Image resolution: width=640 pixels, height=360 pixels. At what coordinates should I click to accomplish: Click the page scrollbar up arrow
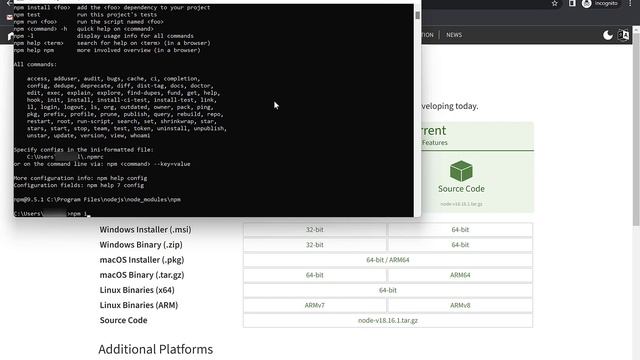point(636,29)
